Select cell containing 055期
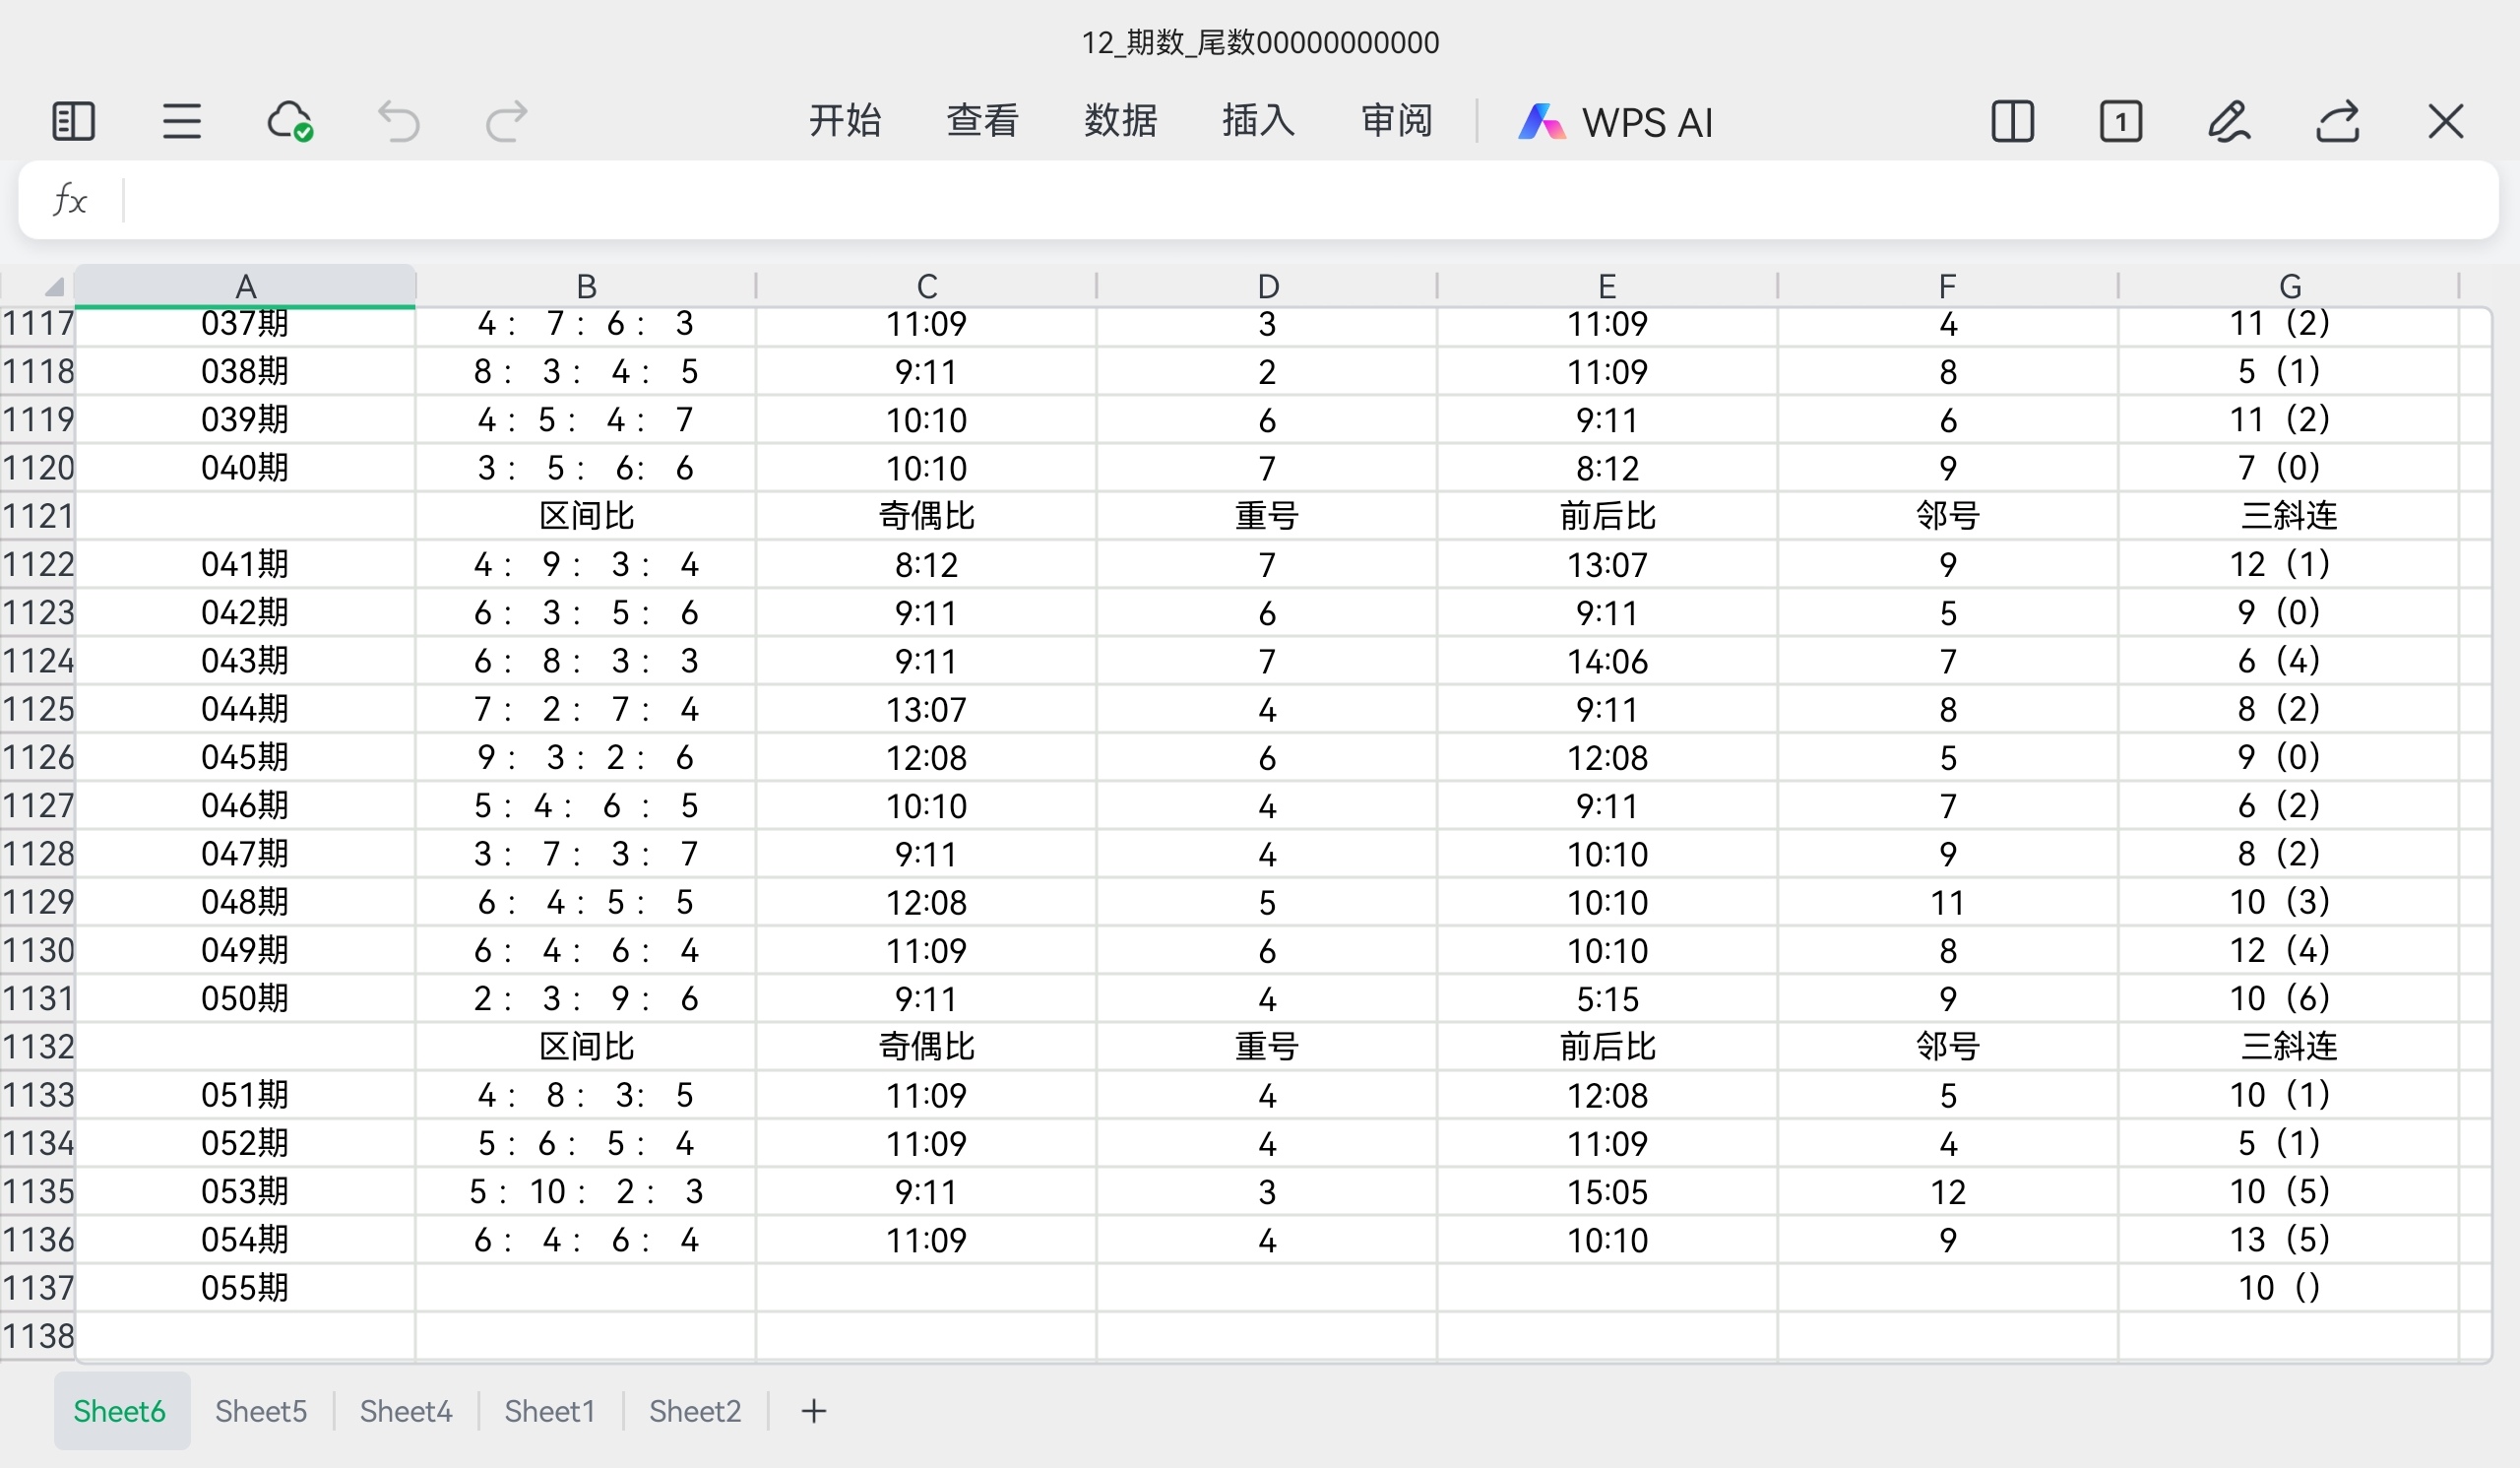The width and height of the screenshot is (2520, 1468). click(x=245, y=1288)
